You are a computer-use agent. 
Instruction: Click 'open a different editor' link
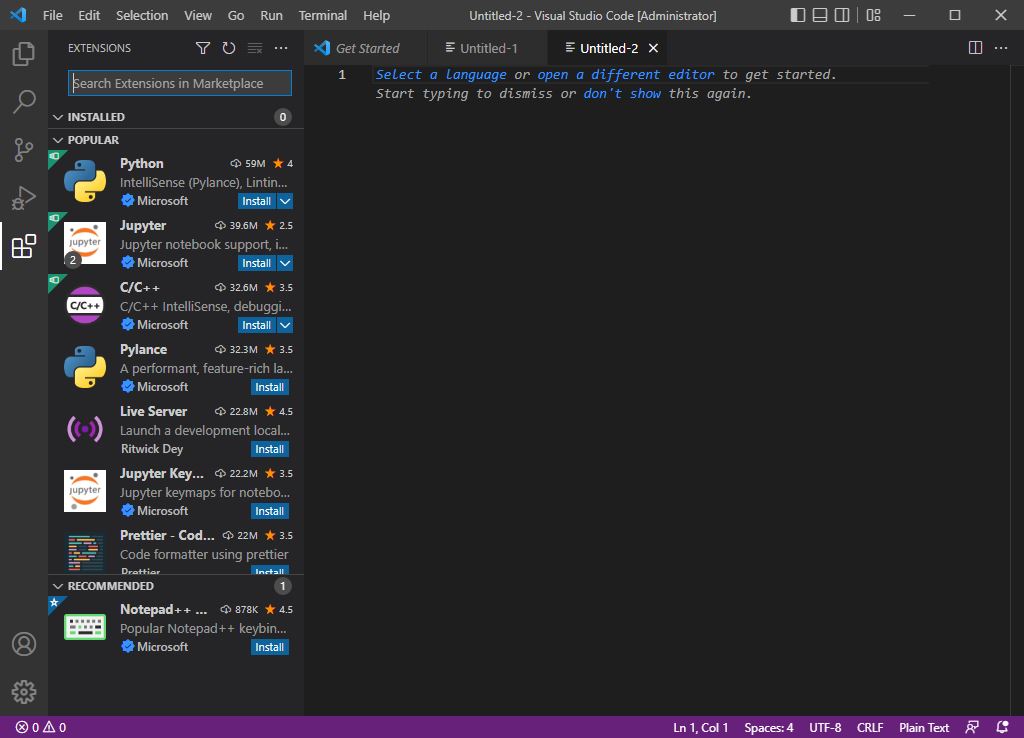[626, 74]
